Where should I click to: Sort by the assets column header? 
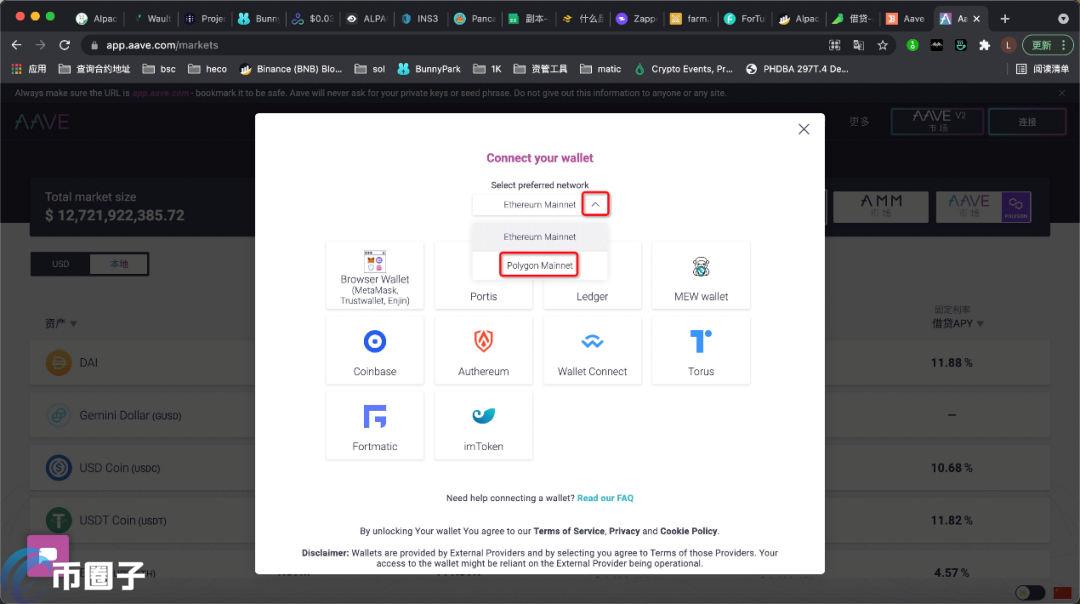tap(61, 323)
